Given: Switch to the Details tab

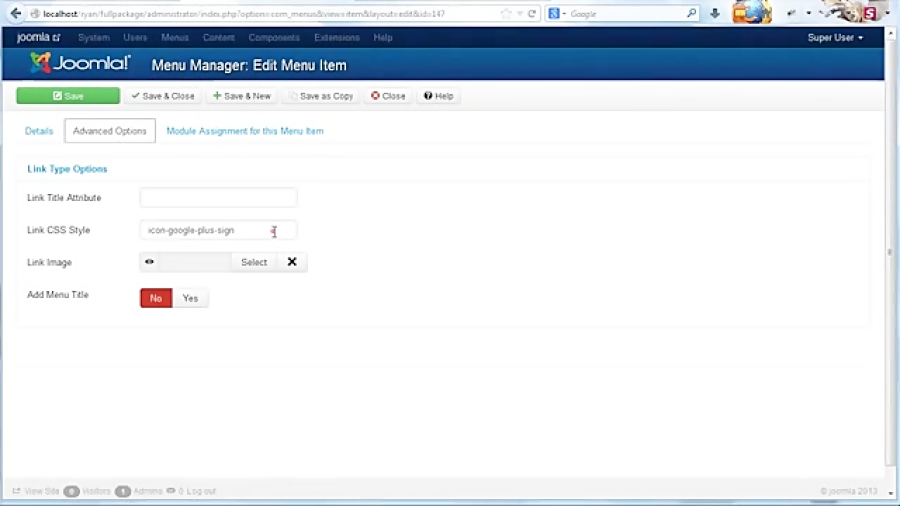Looking at the screenshot, I should [39, 131].
